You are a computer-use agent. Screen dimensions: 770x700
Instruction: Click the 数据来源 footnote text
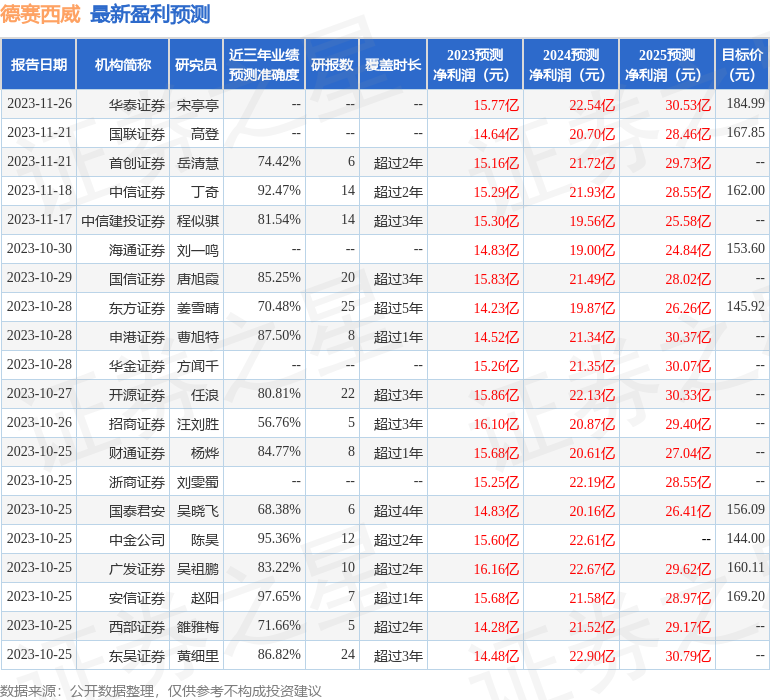coord(161,691)
